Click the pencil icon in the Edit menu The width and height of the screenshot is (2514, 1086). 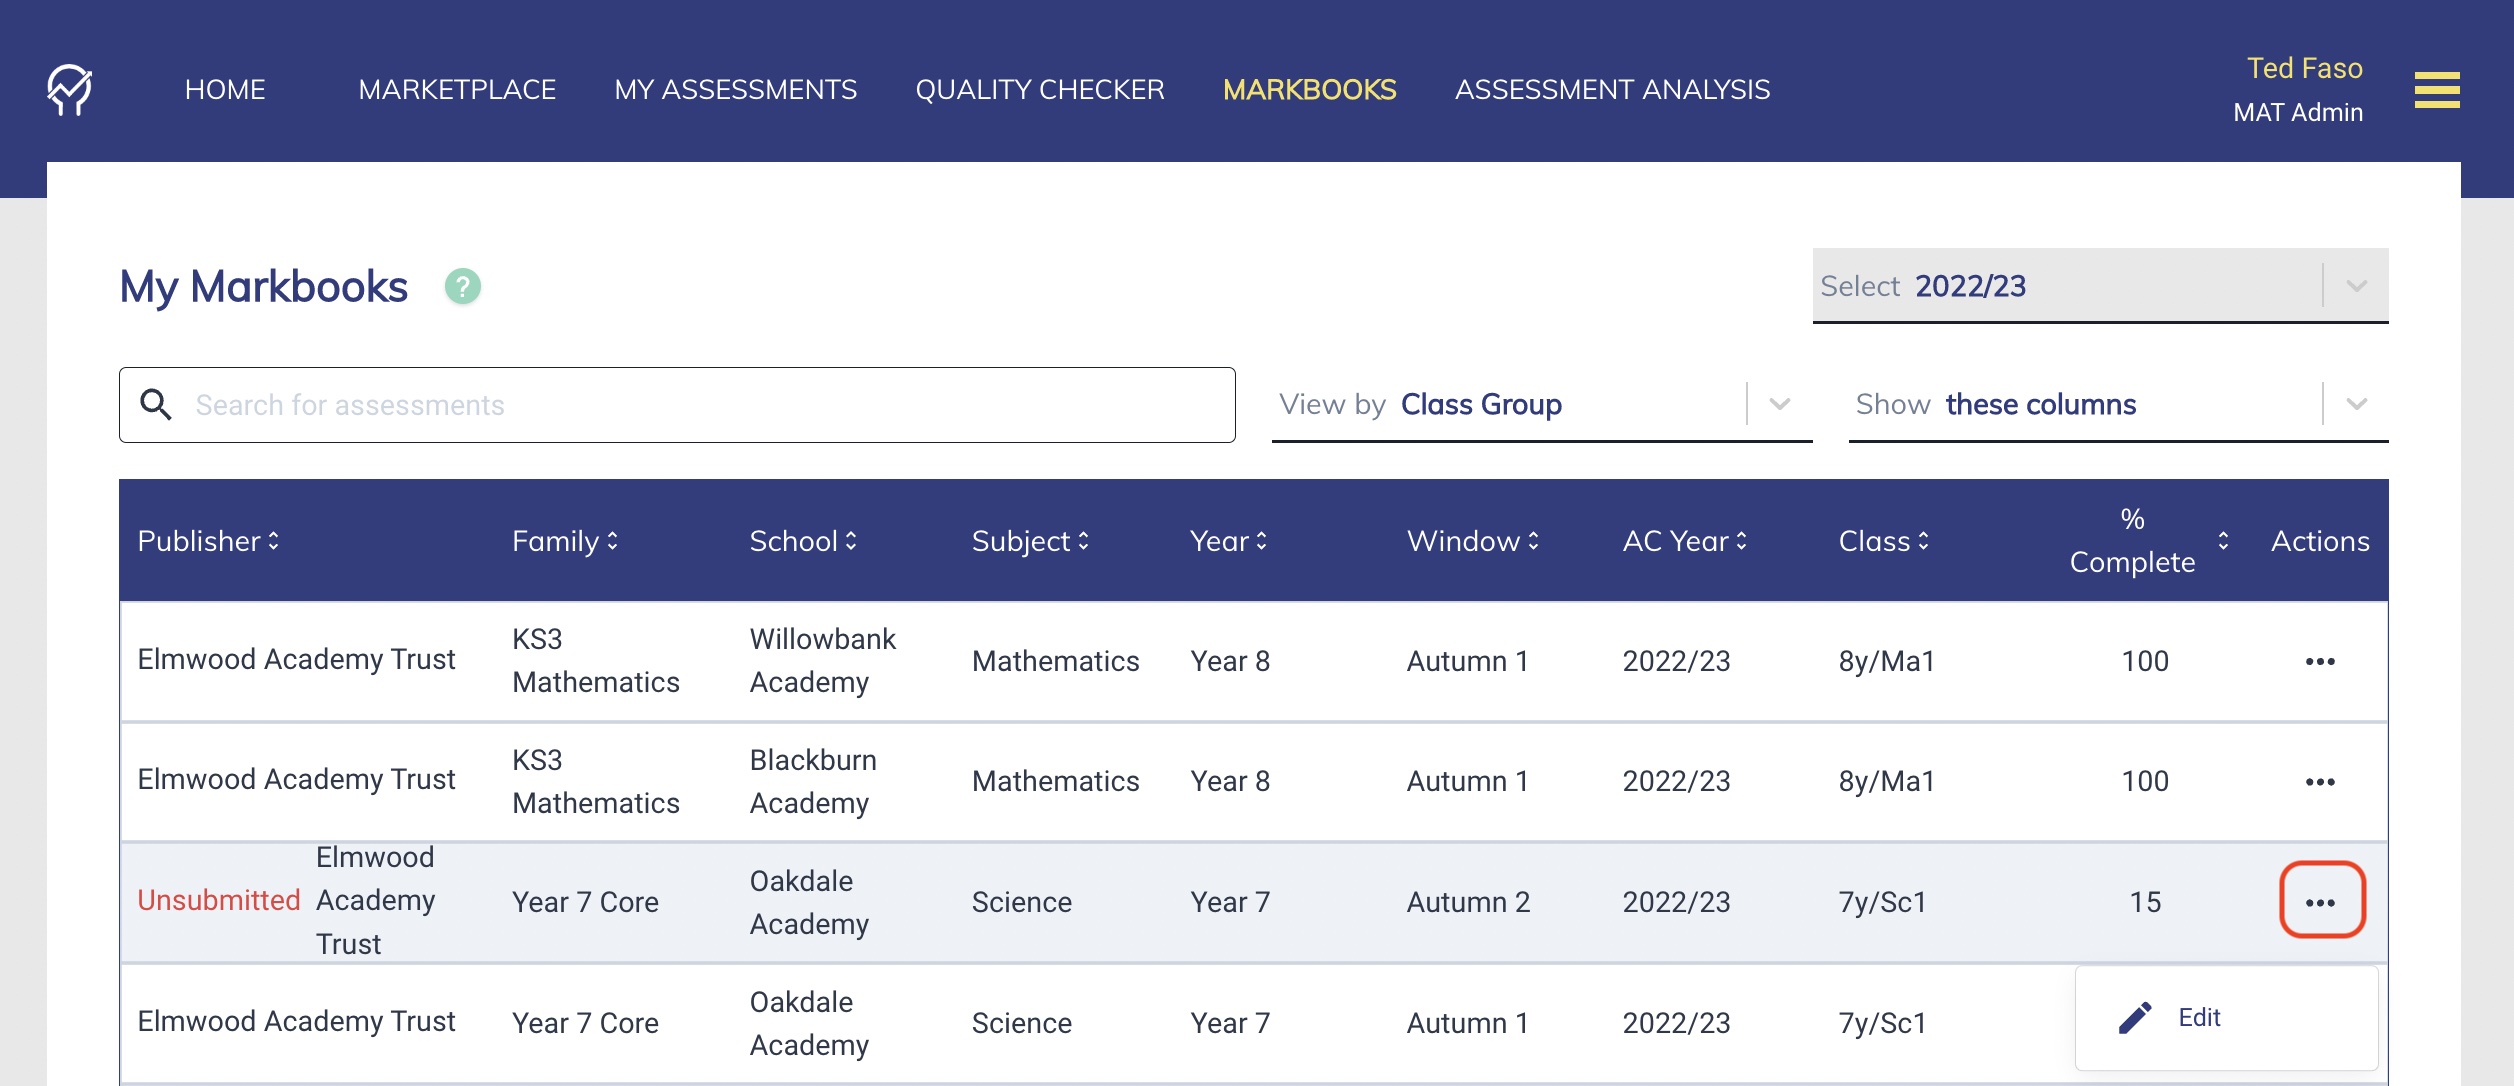pos(2136,1016)
